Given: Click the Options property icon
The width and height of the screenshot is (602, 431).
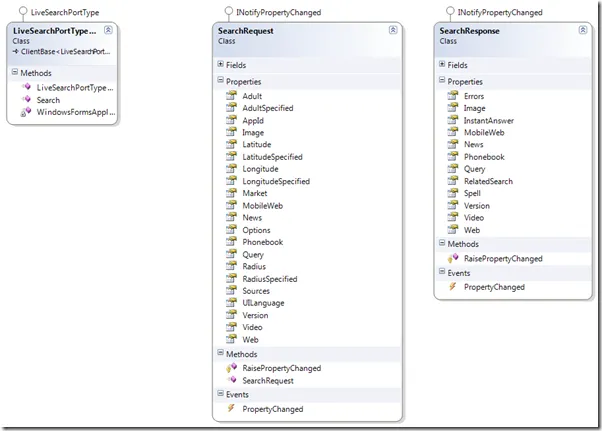Looking at the screenshot, I should click(x=231, y=229).
